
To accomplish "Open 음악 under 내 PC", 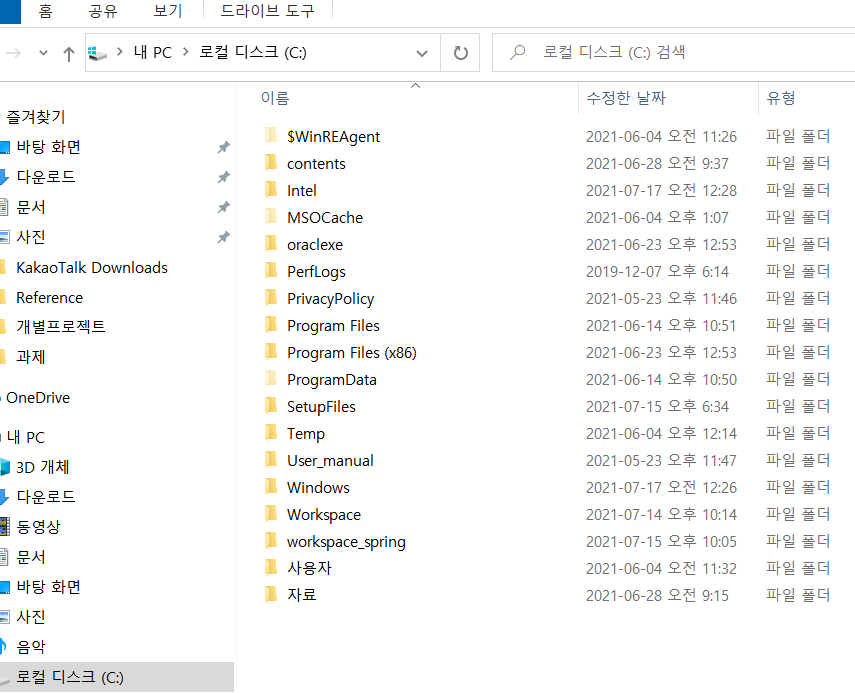I will coord(31,647).
